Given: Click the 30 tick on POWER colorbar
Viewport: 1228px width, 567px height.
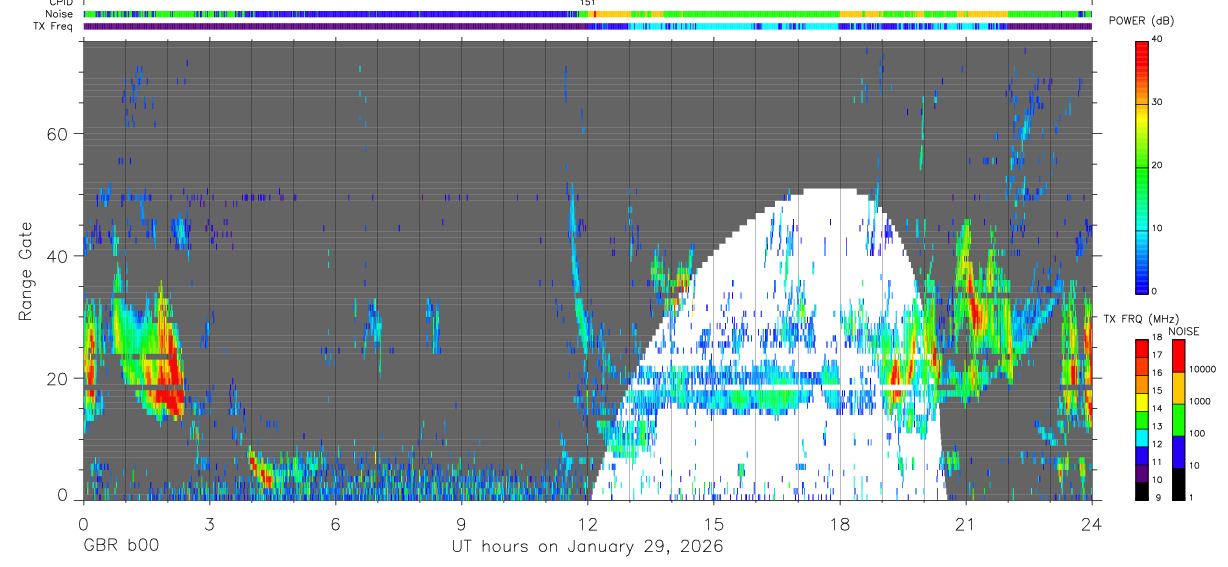Looking at the screenshot, I should [1158, 103].
